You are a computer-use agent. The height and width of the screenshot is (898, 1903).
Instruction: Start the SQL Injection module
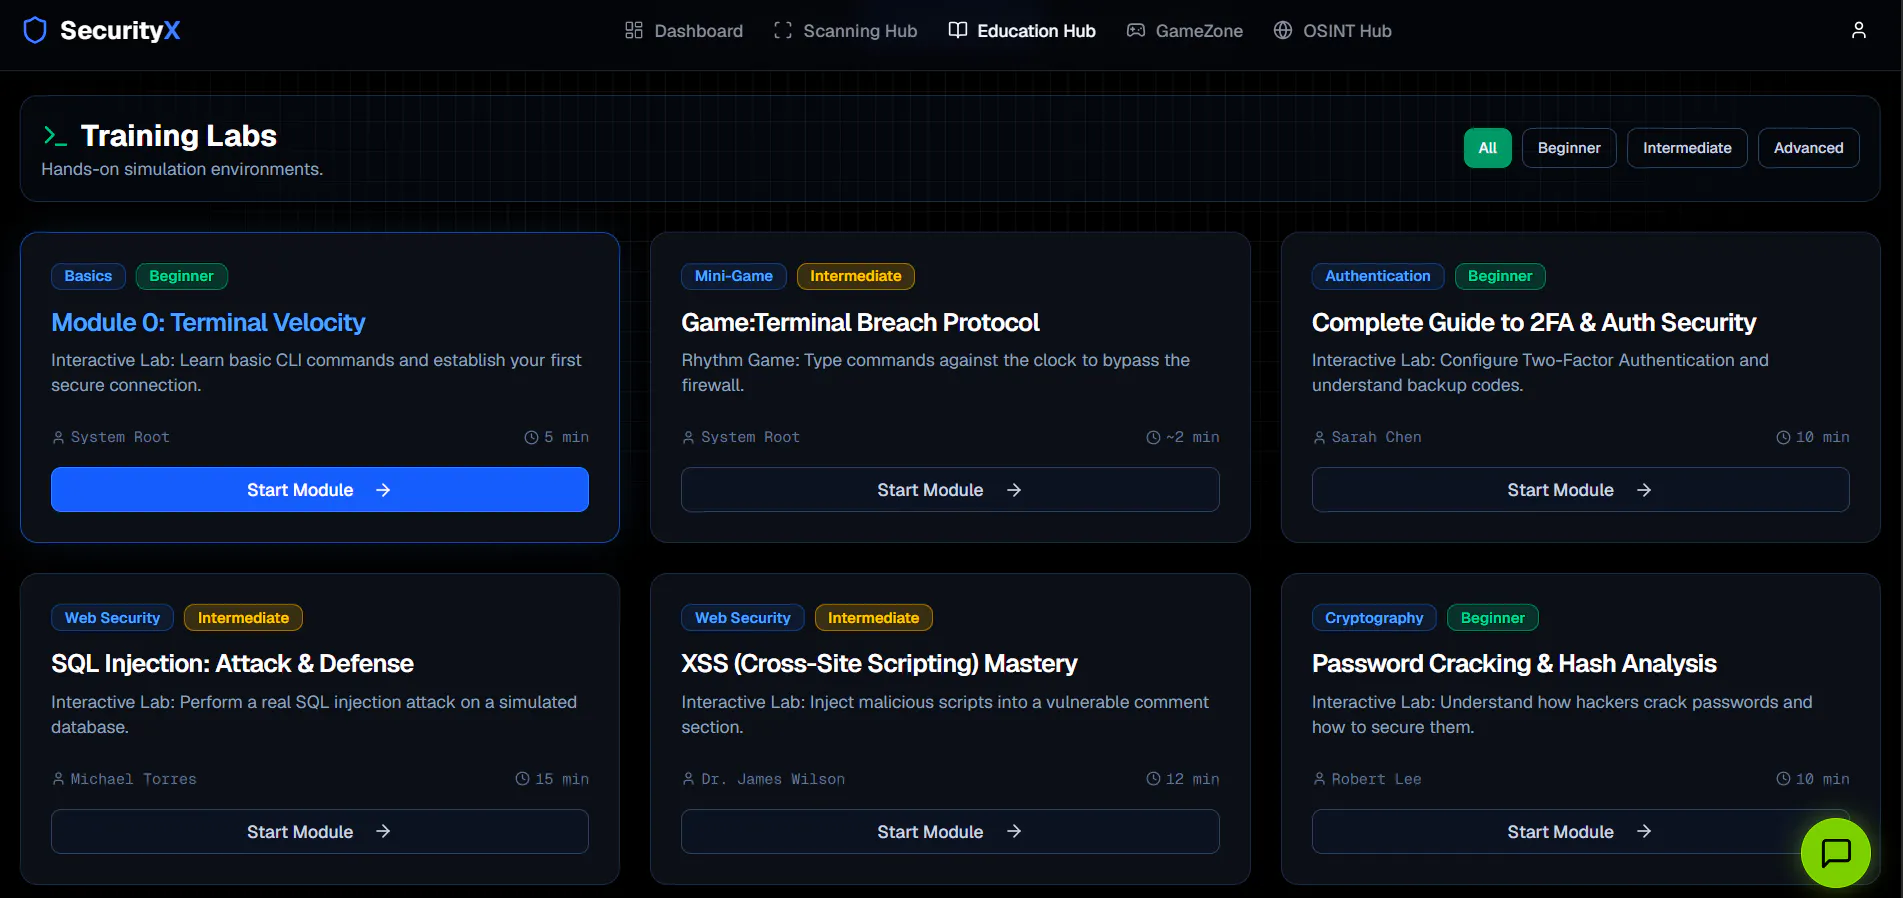[320, 831]
